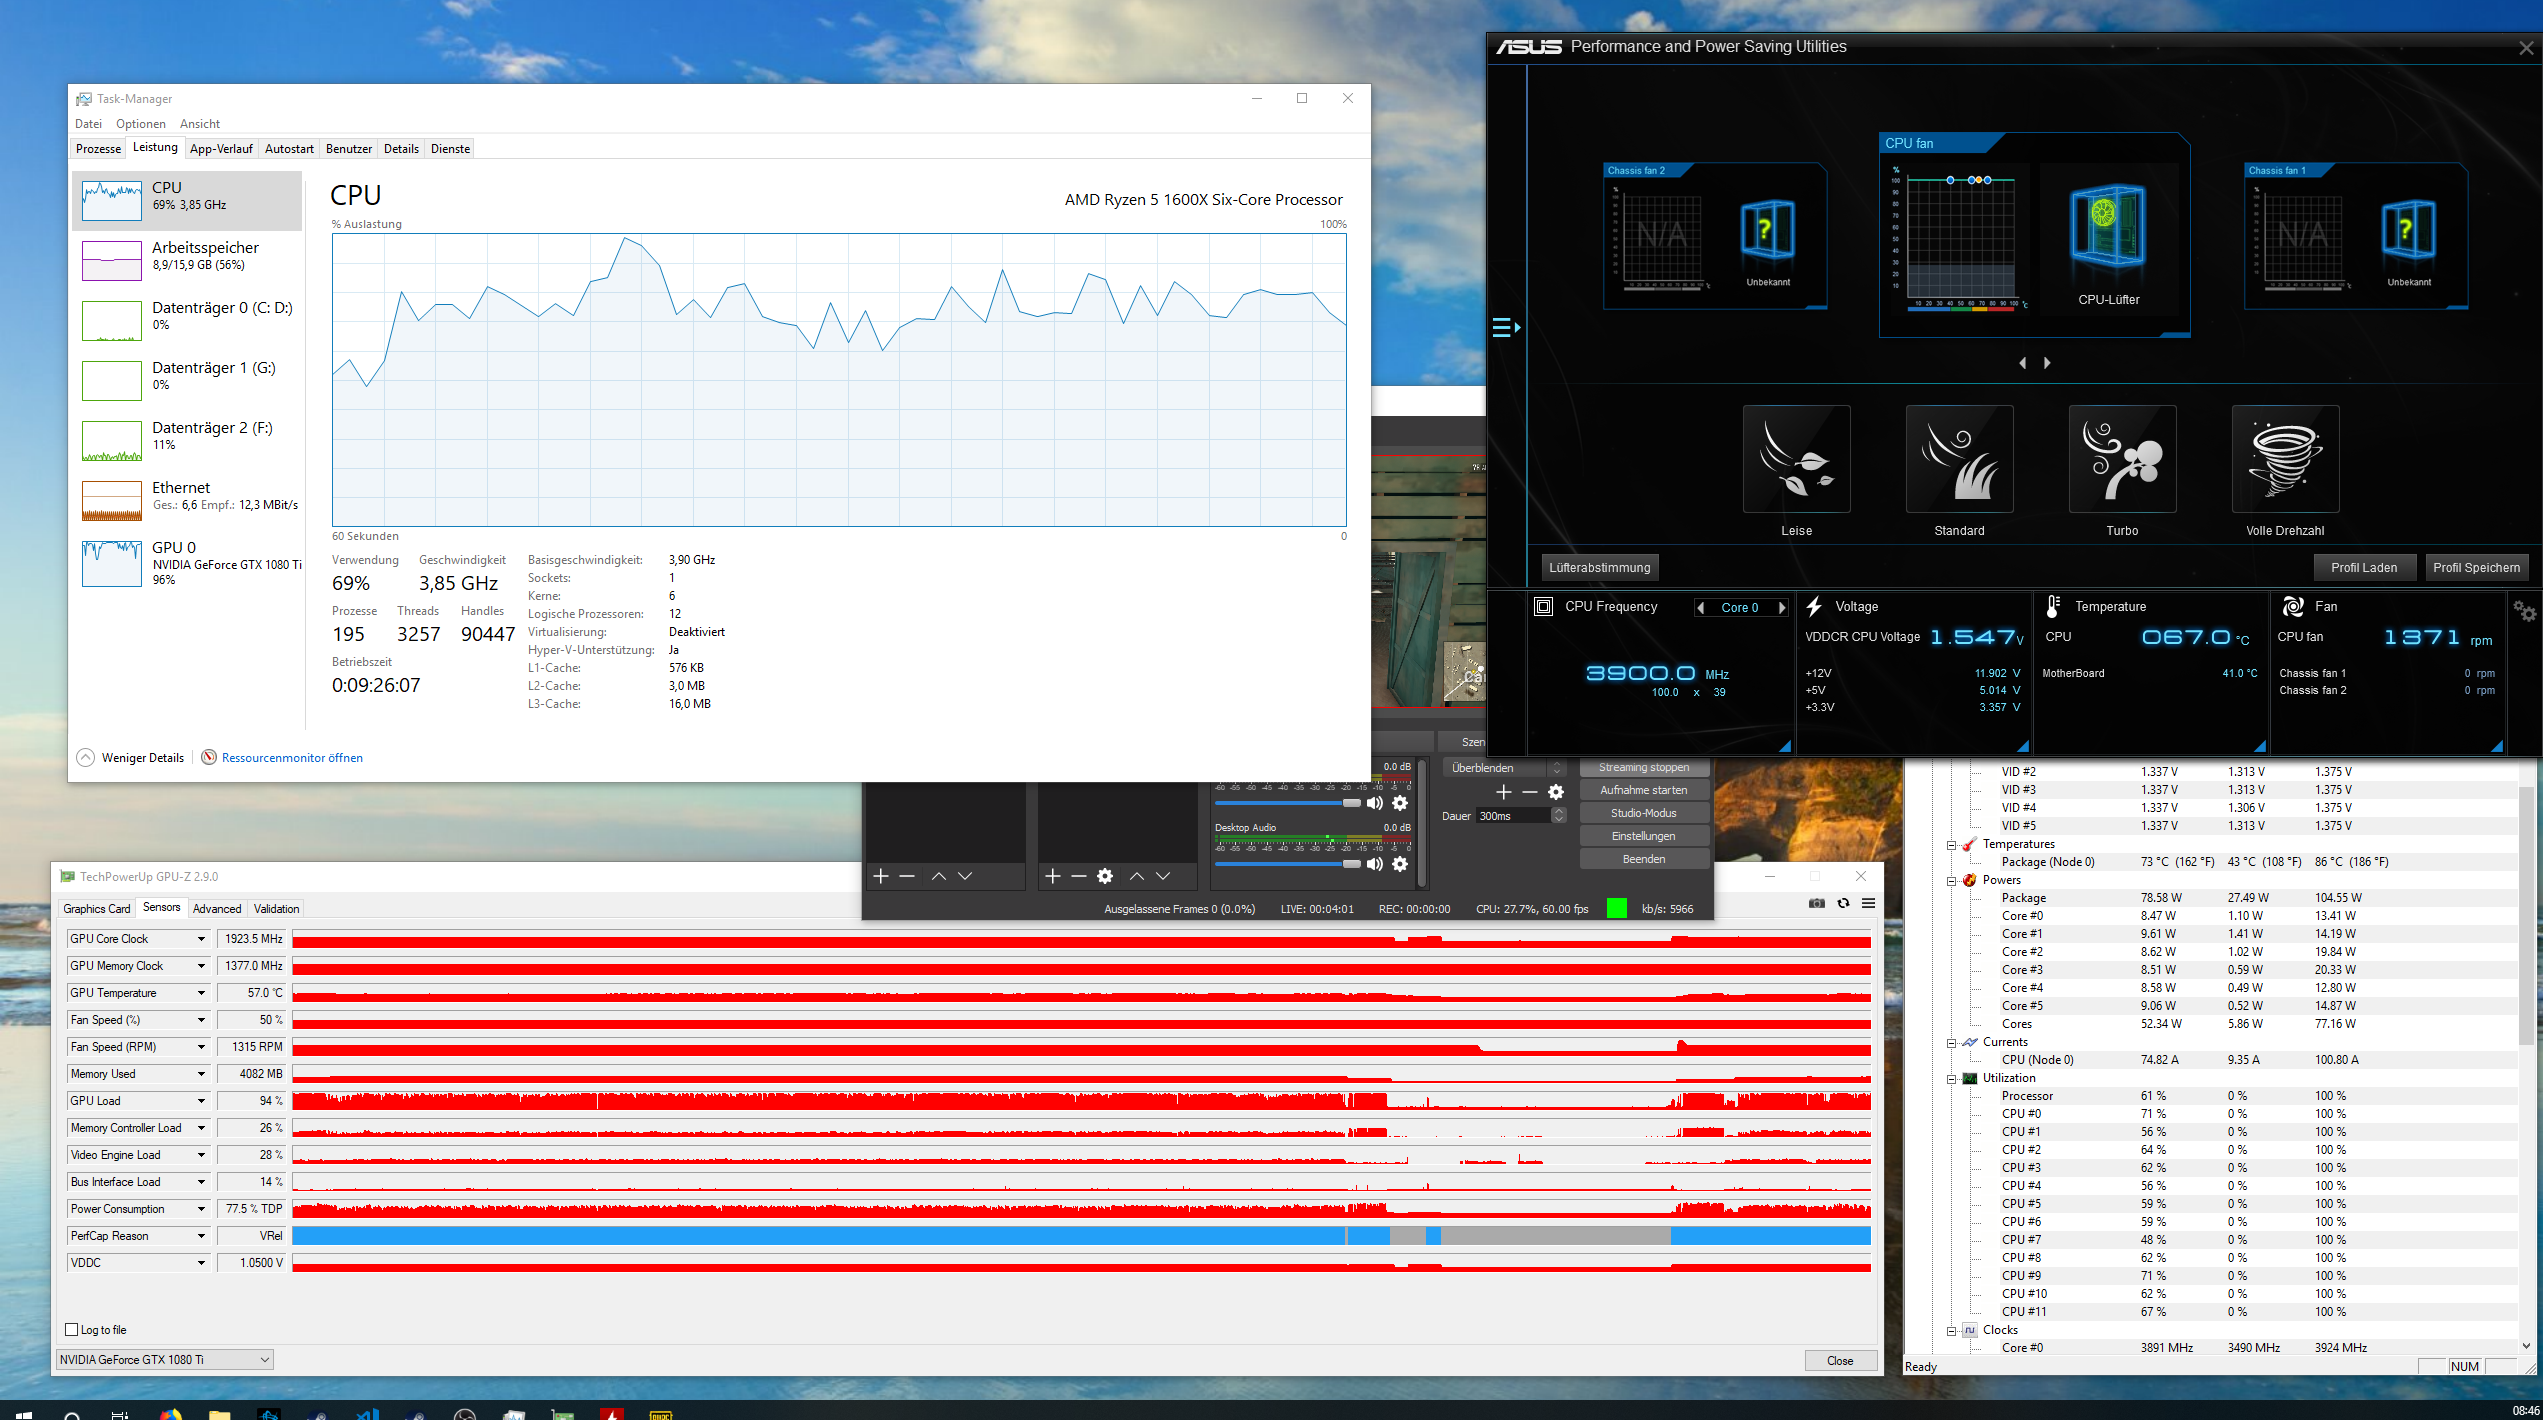Enable Log to file checkbox
Viewport: 2543px width, 1420px height.
click(72, 1329)
